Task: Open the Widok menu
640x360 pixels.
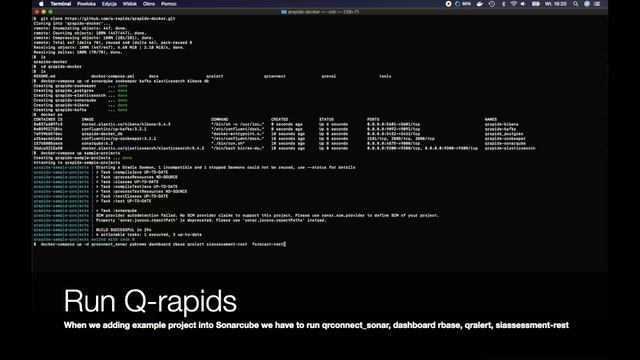Action: tap(130, 4)
